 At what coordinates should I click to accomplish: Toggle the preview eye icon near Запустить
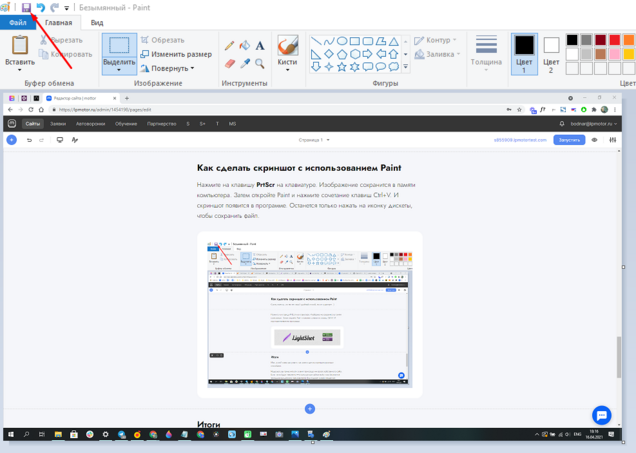point(594,140)
